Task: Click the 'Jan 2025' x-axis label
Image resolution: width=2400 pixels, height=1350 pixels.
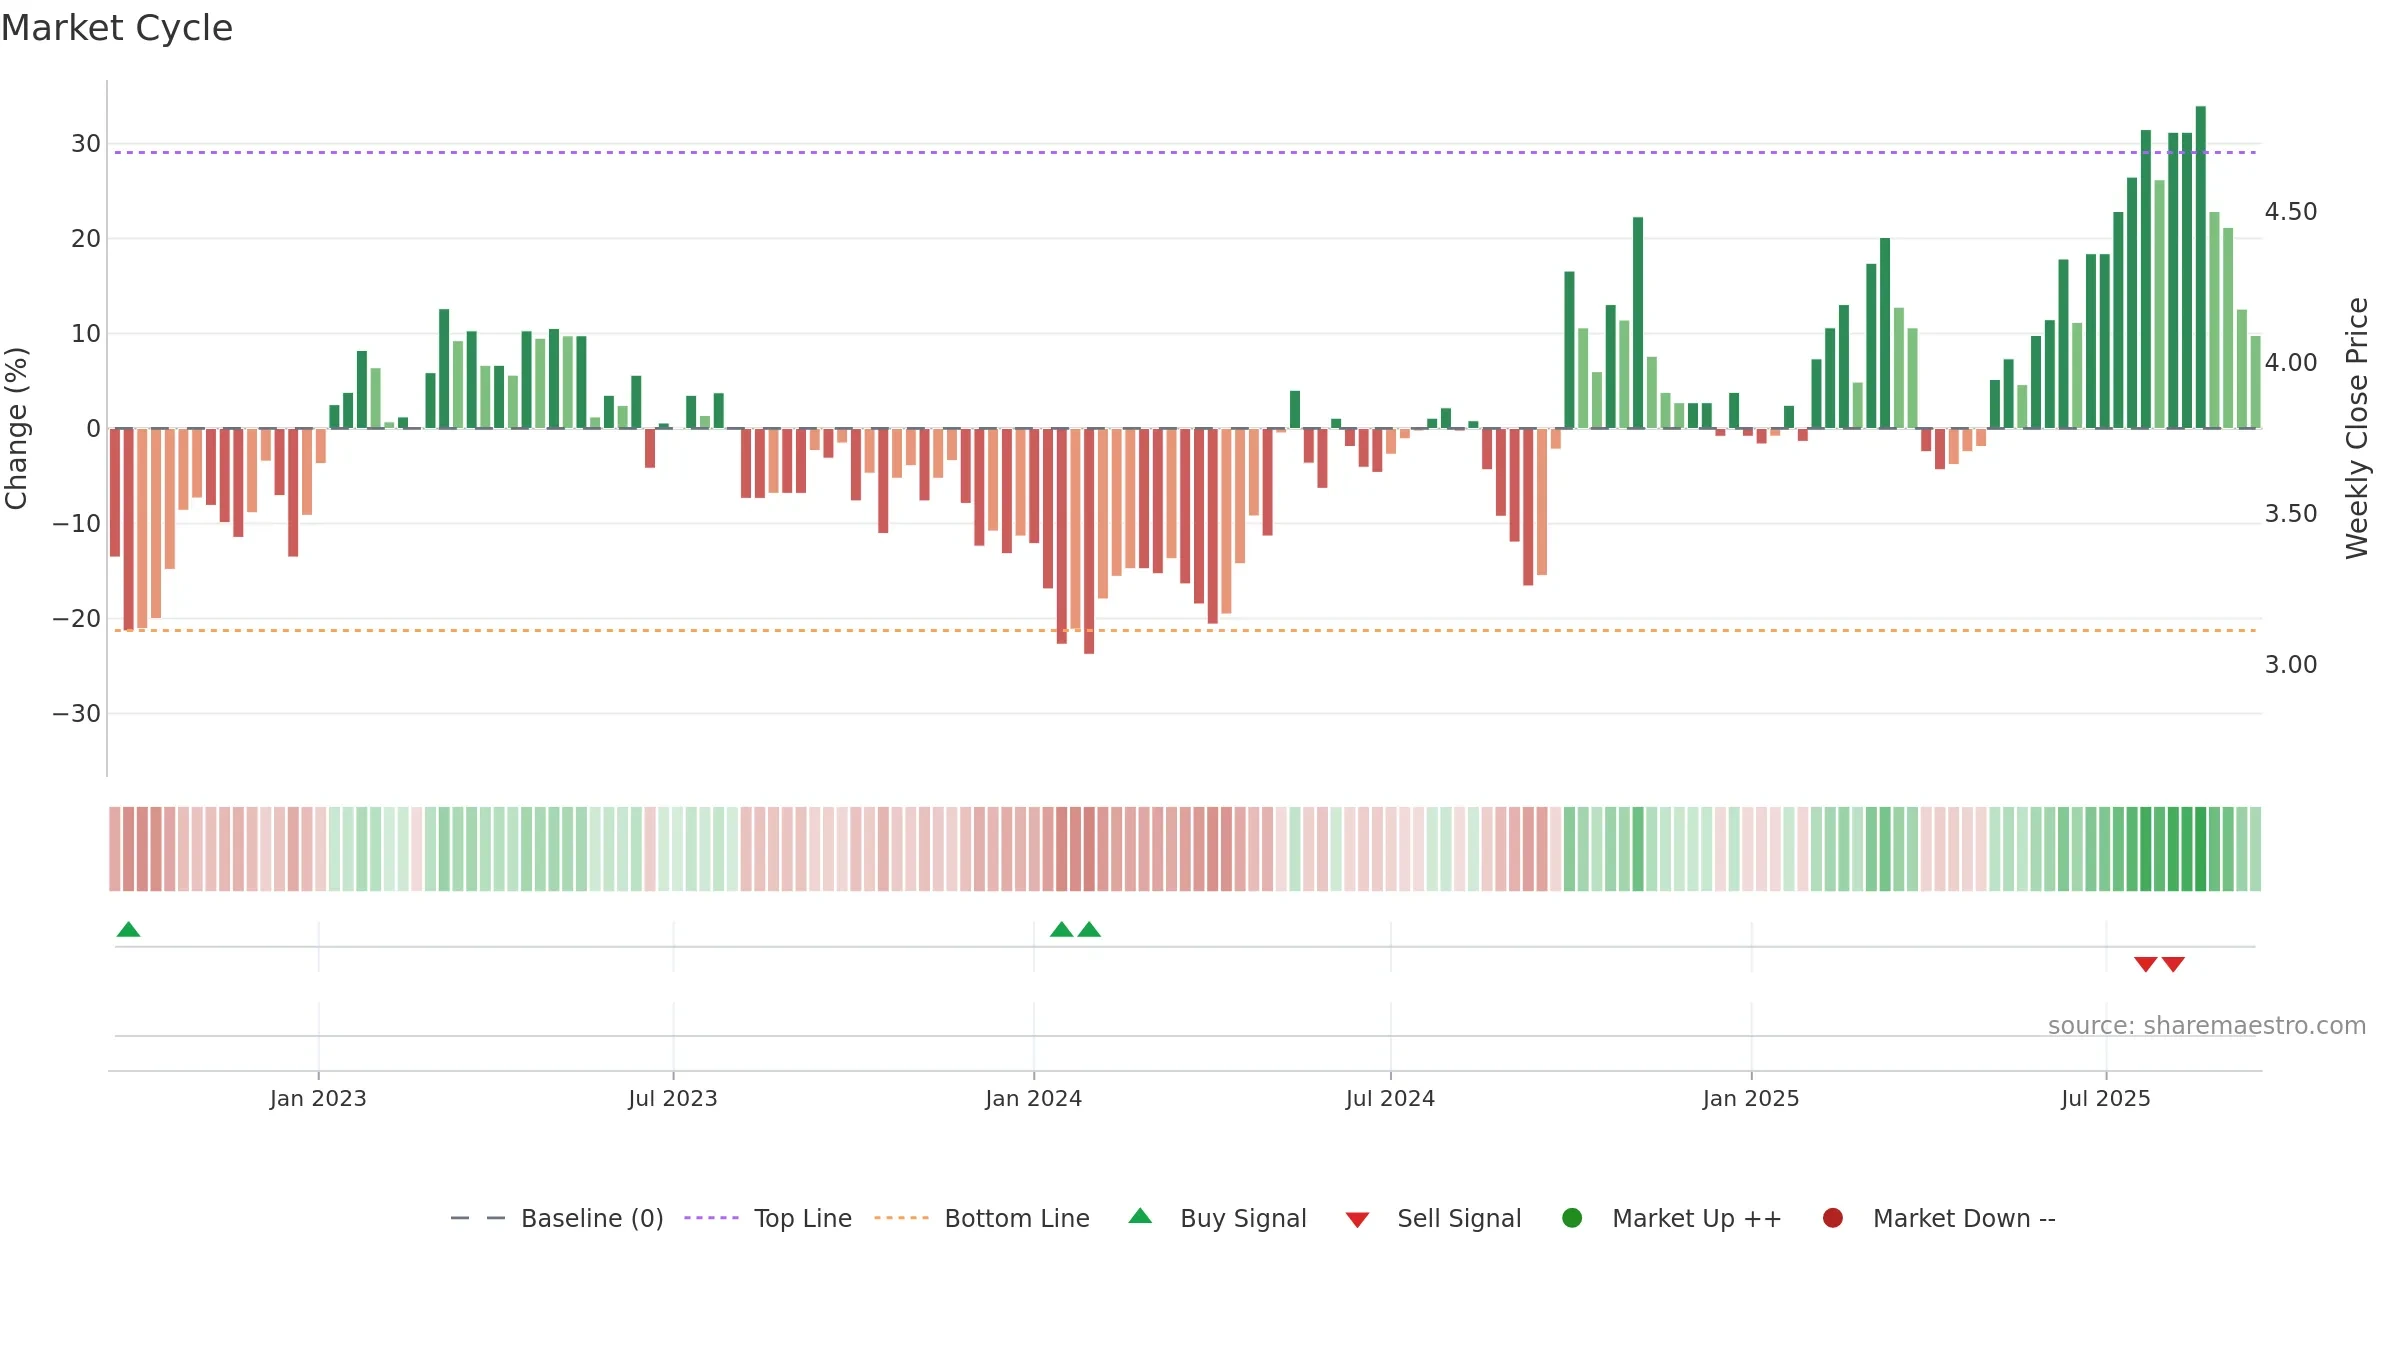Action: 1751,1098
